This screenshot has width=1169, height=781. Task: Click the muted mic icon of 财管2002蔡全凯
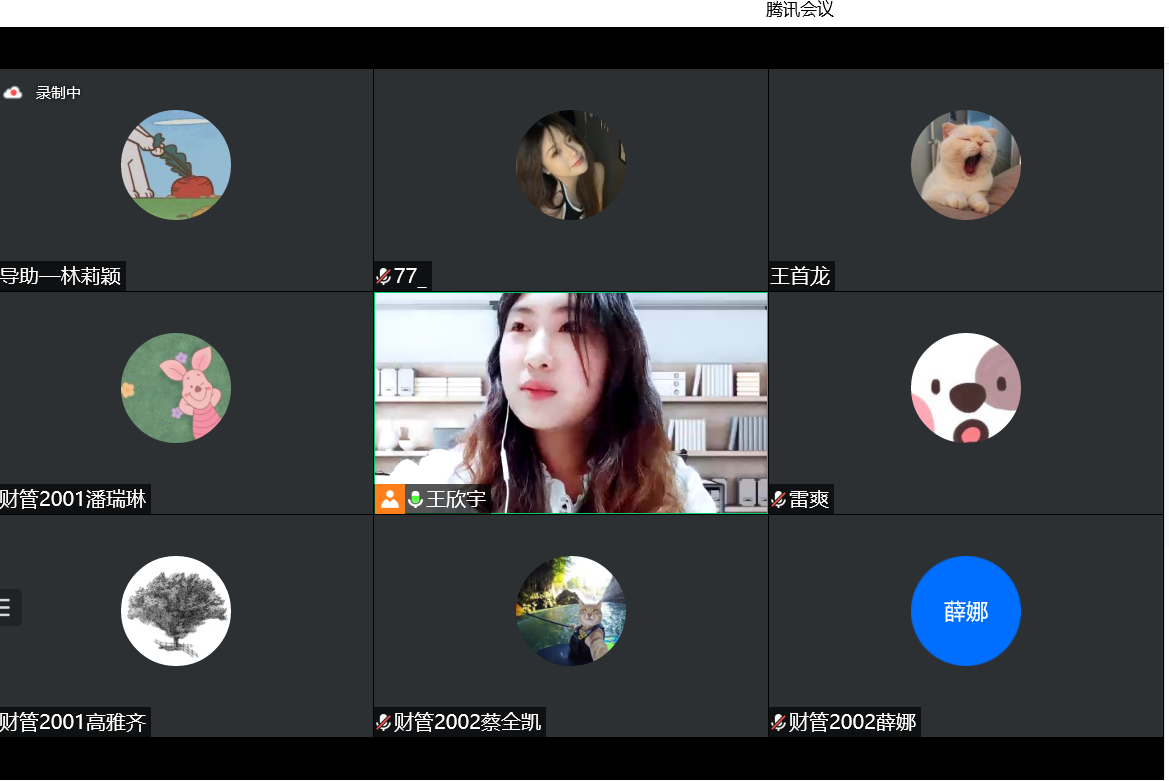click(384, 722)
